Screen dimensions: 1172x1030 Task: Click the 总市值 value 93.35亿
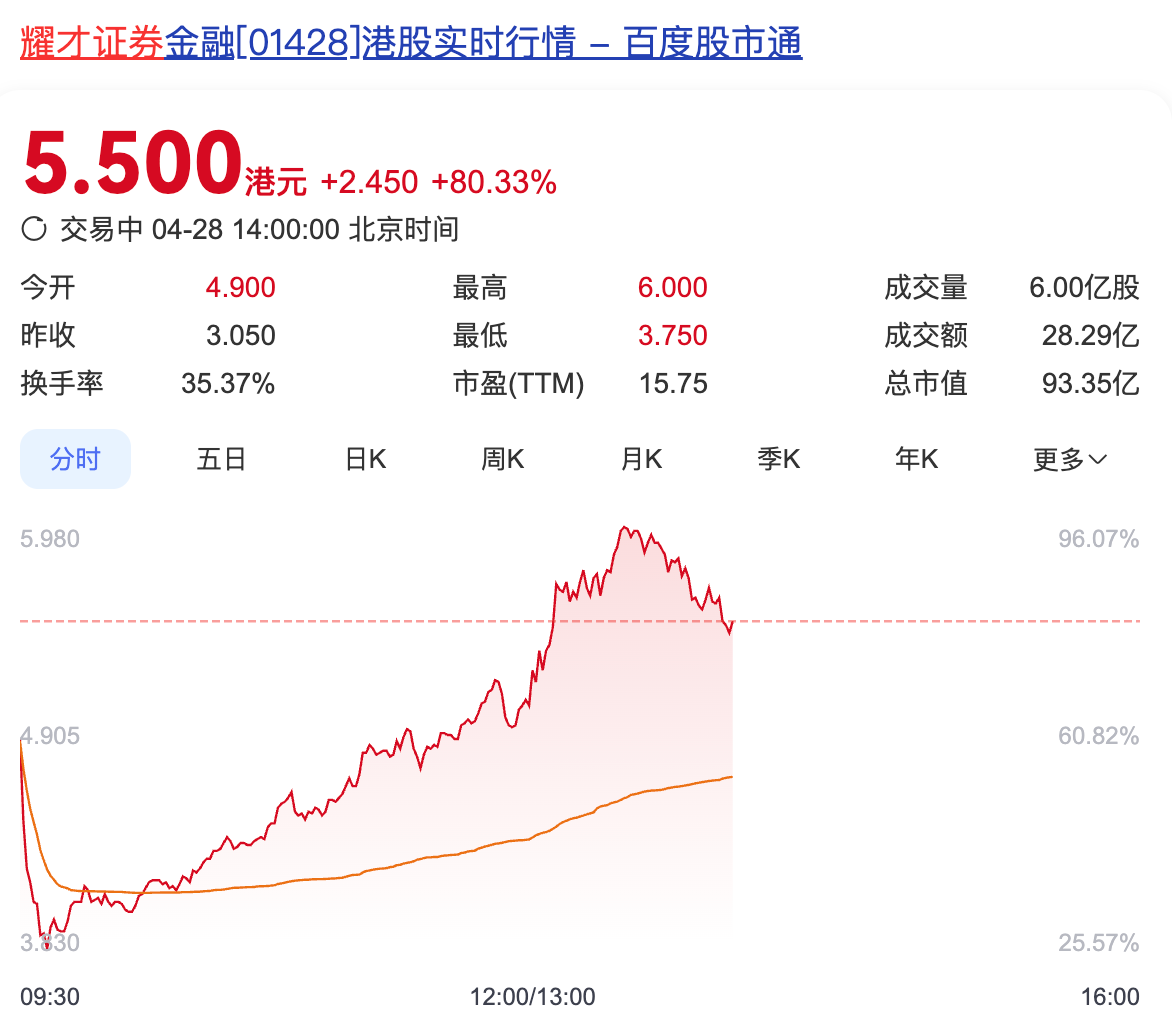tap(1090, 383)
